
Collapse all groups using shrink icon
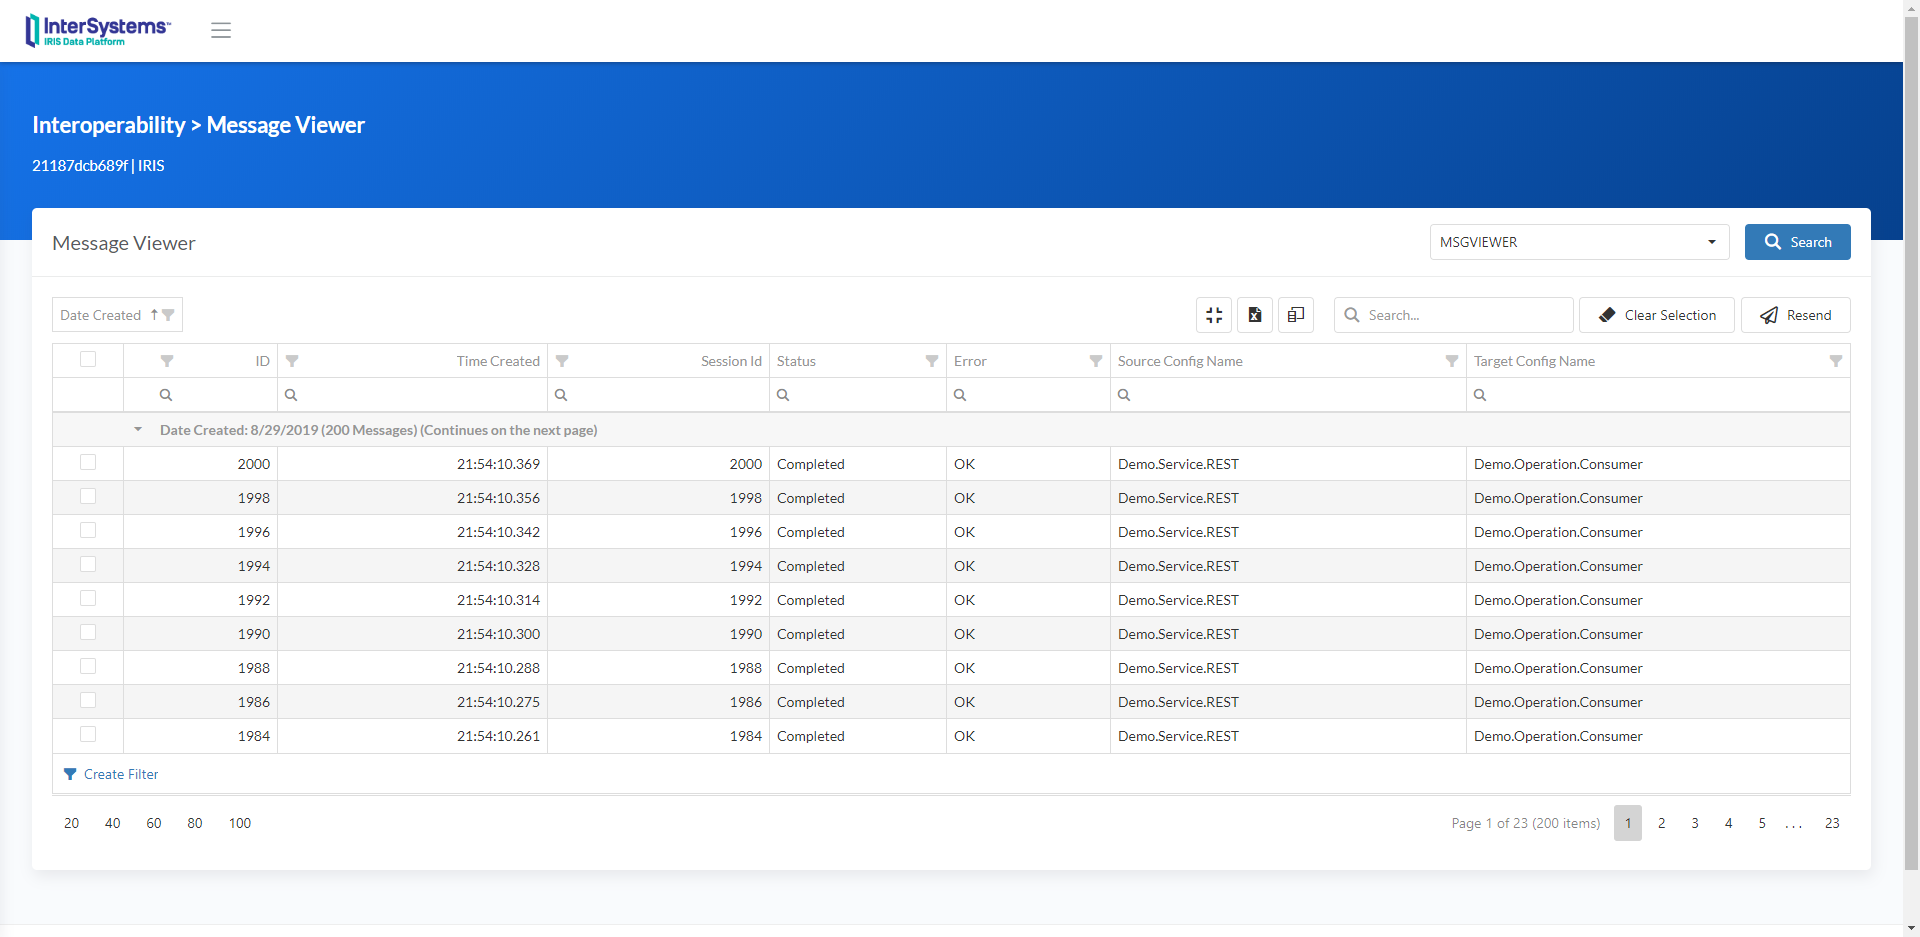coord(1214,315)
